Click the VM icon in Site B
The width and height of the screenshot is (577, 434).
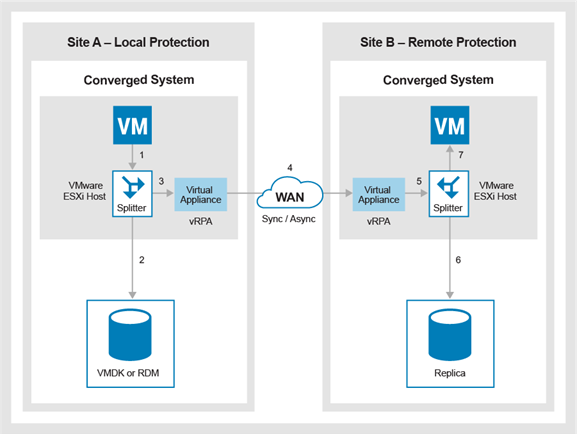coord(450,125)
